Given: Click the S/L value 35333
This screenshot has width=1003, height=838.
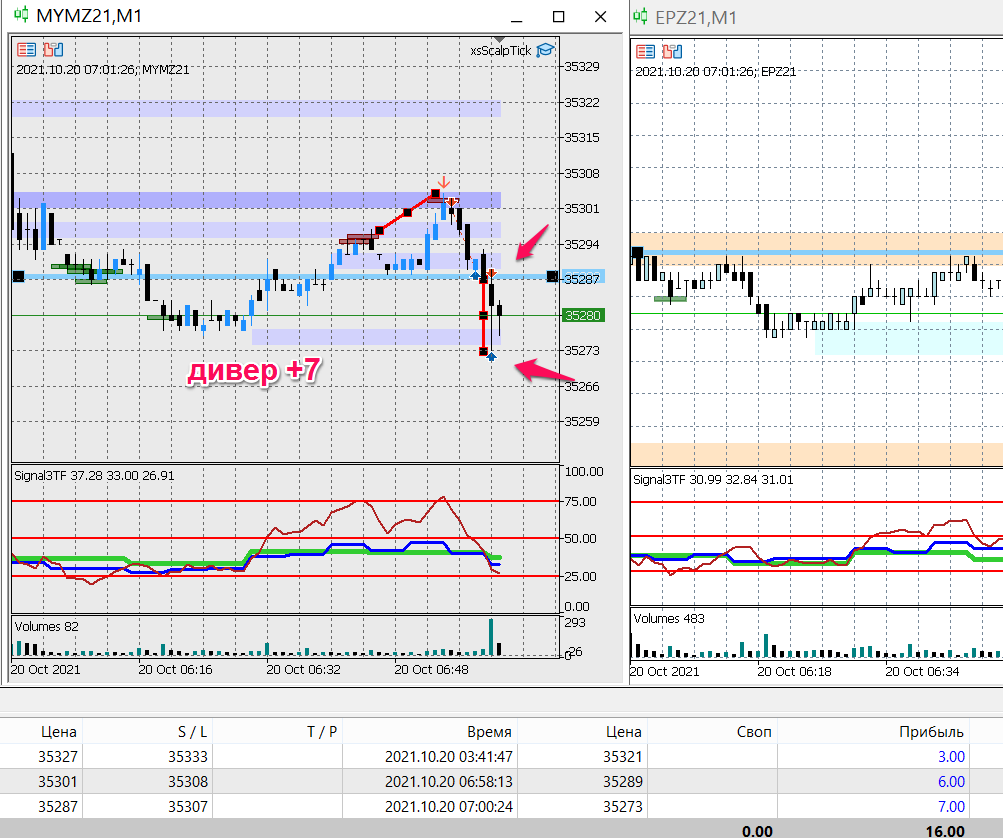Looking at the screenshot, I should 187,756.
